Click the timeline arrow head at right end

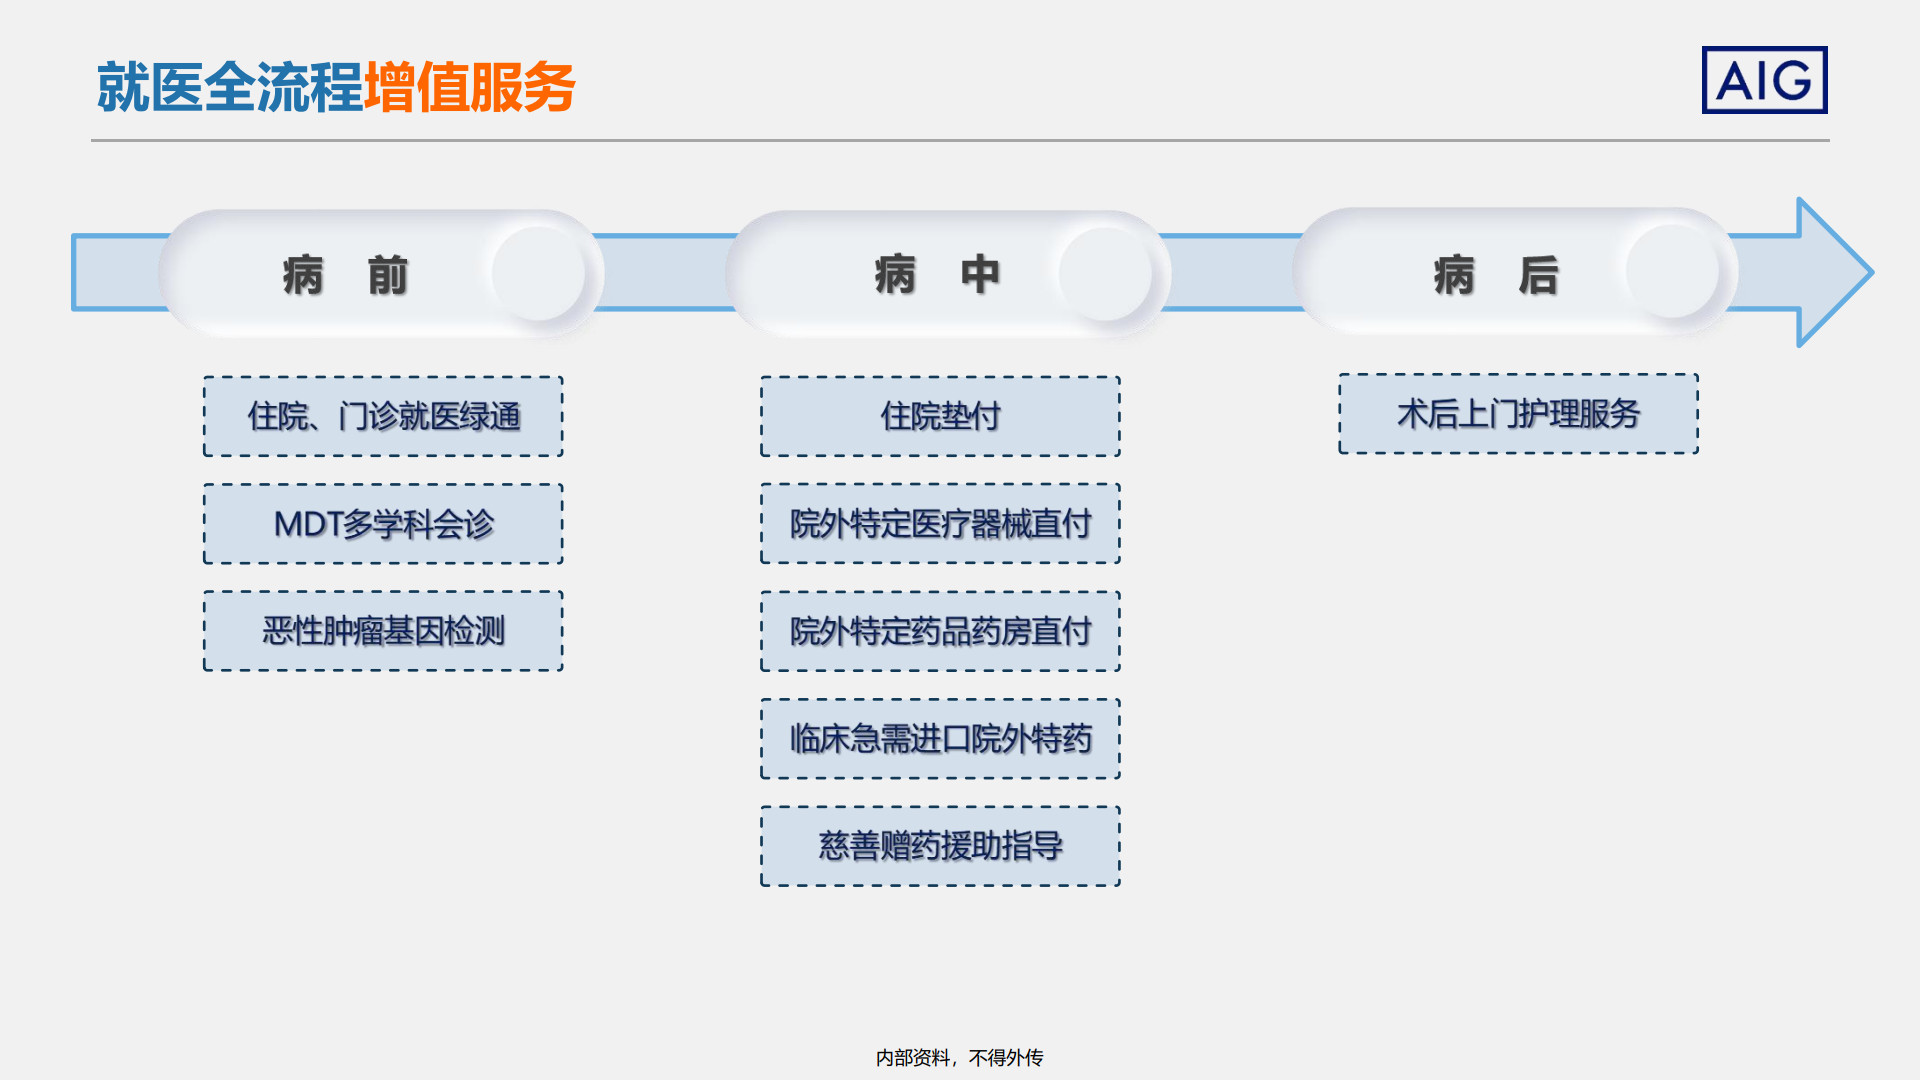tap(1832, 272)
